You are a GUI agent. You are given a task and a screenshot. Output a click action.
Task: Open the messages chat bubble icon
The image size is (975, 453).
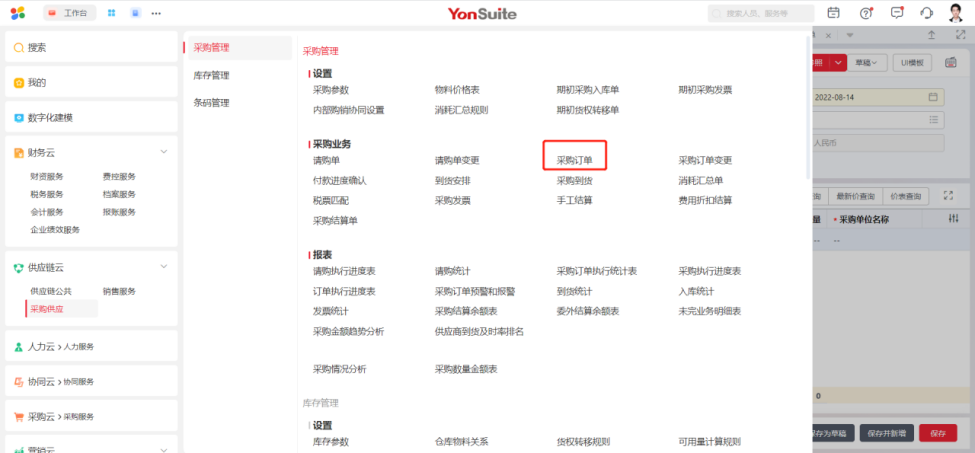tap(897, 13)
